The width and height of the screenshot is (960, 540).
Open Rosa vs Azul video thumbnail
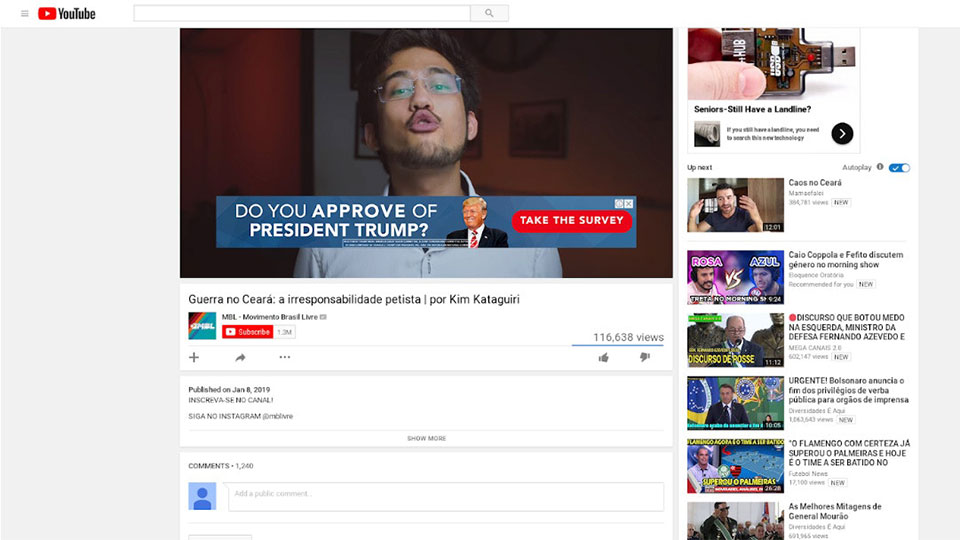click(735, 277)
